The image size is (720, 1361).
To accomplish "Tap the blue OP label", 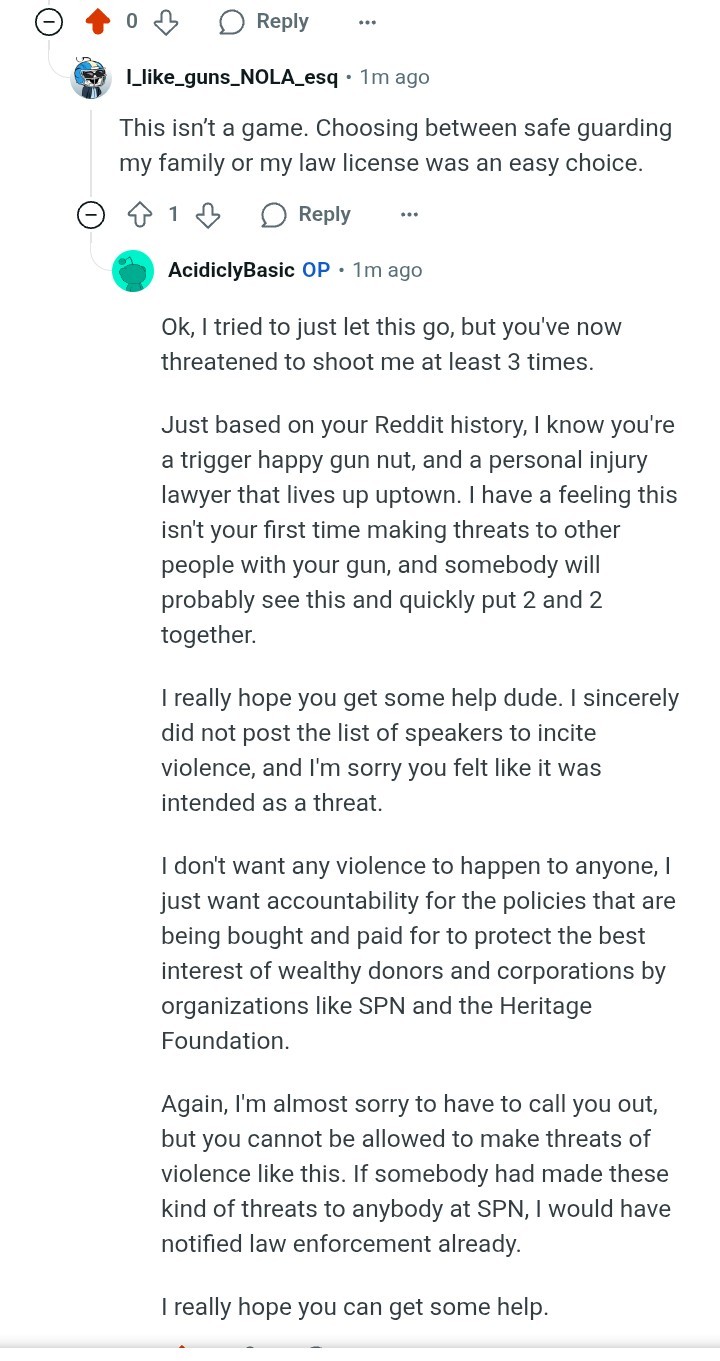I will tap(316, 270).
